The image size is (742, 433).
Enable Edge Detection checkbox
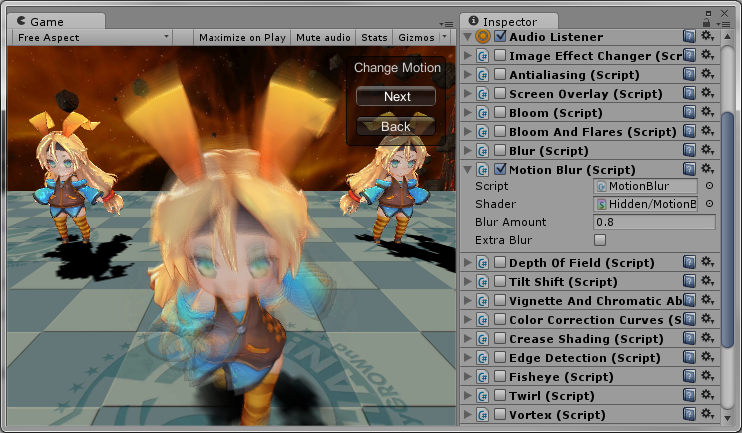[500, 357]
